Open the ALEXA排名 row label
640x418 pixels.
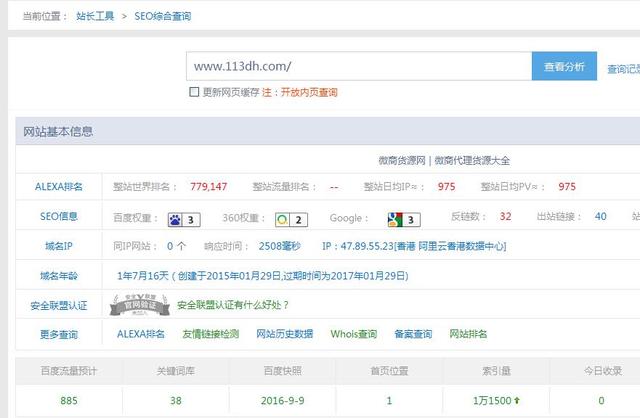tap(59, 187)
